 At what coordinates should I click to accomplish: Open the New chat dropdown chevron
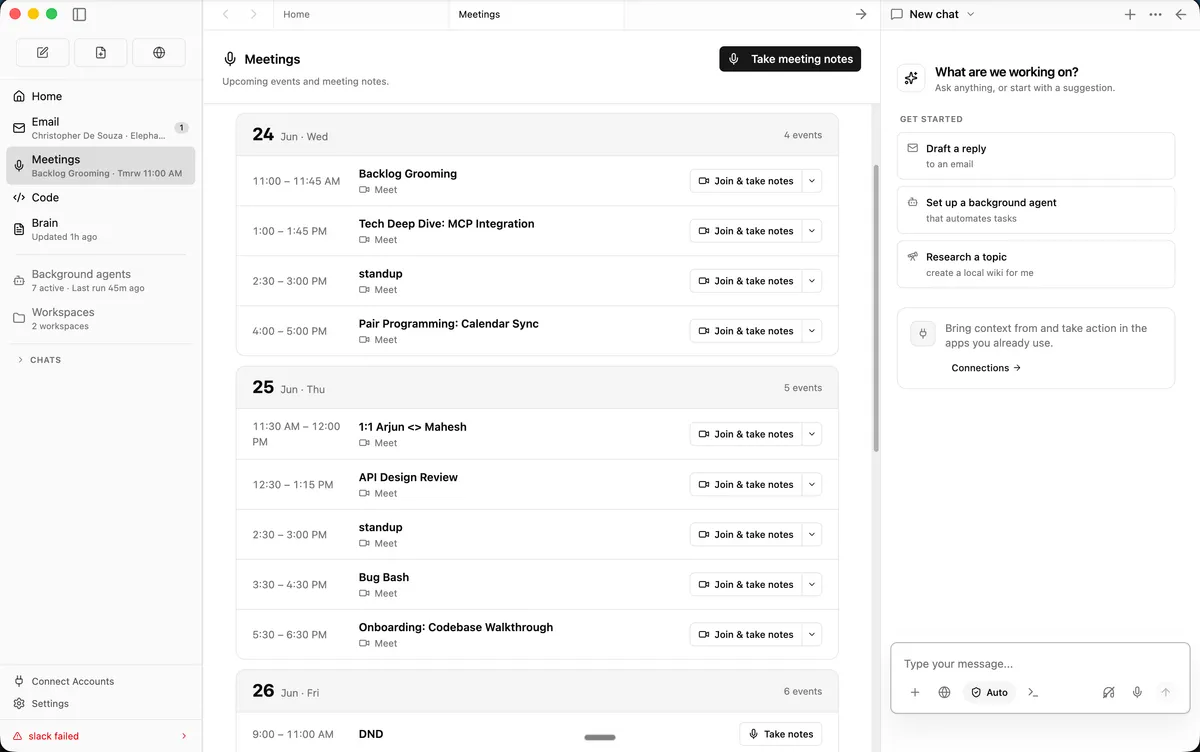pos(970,15)
